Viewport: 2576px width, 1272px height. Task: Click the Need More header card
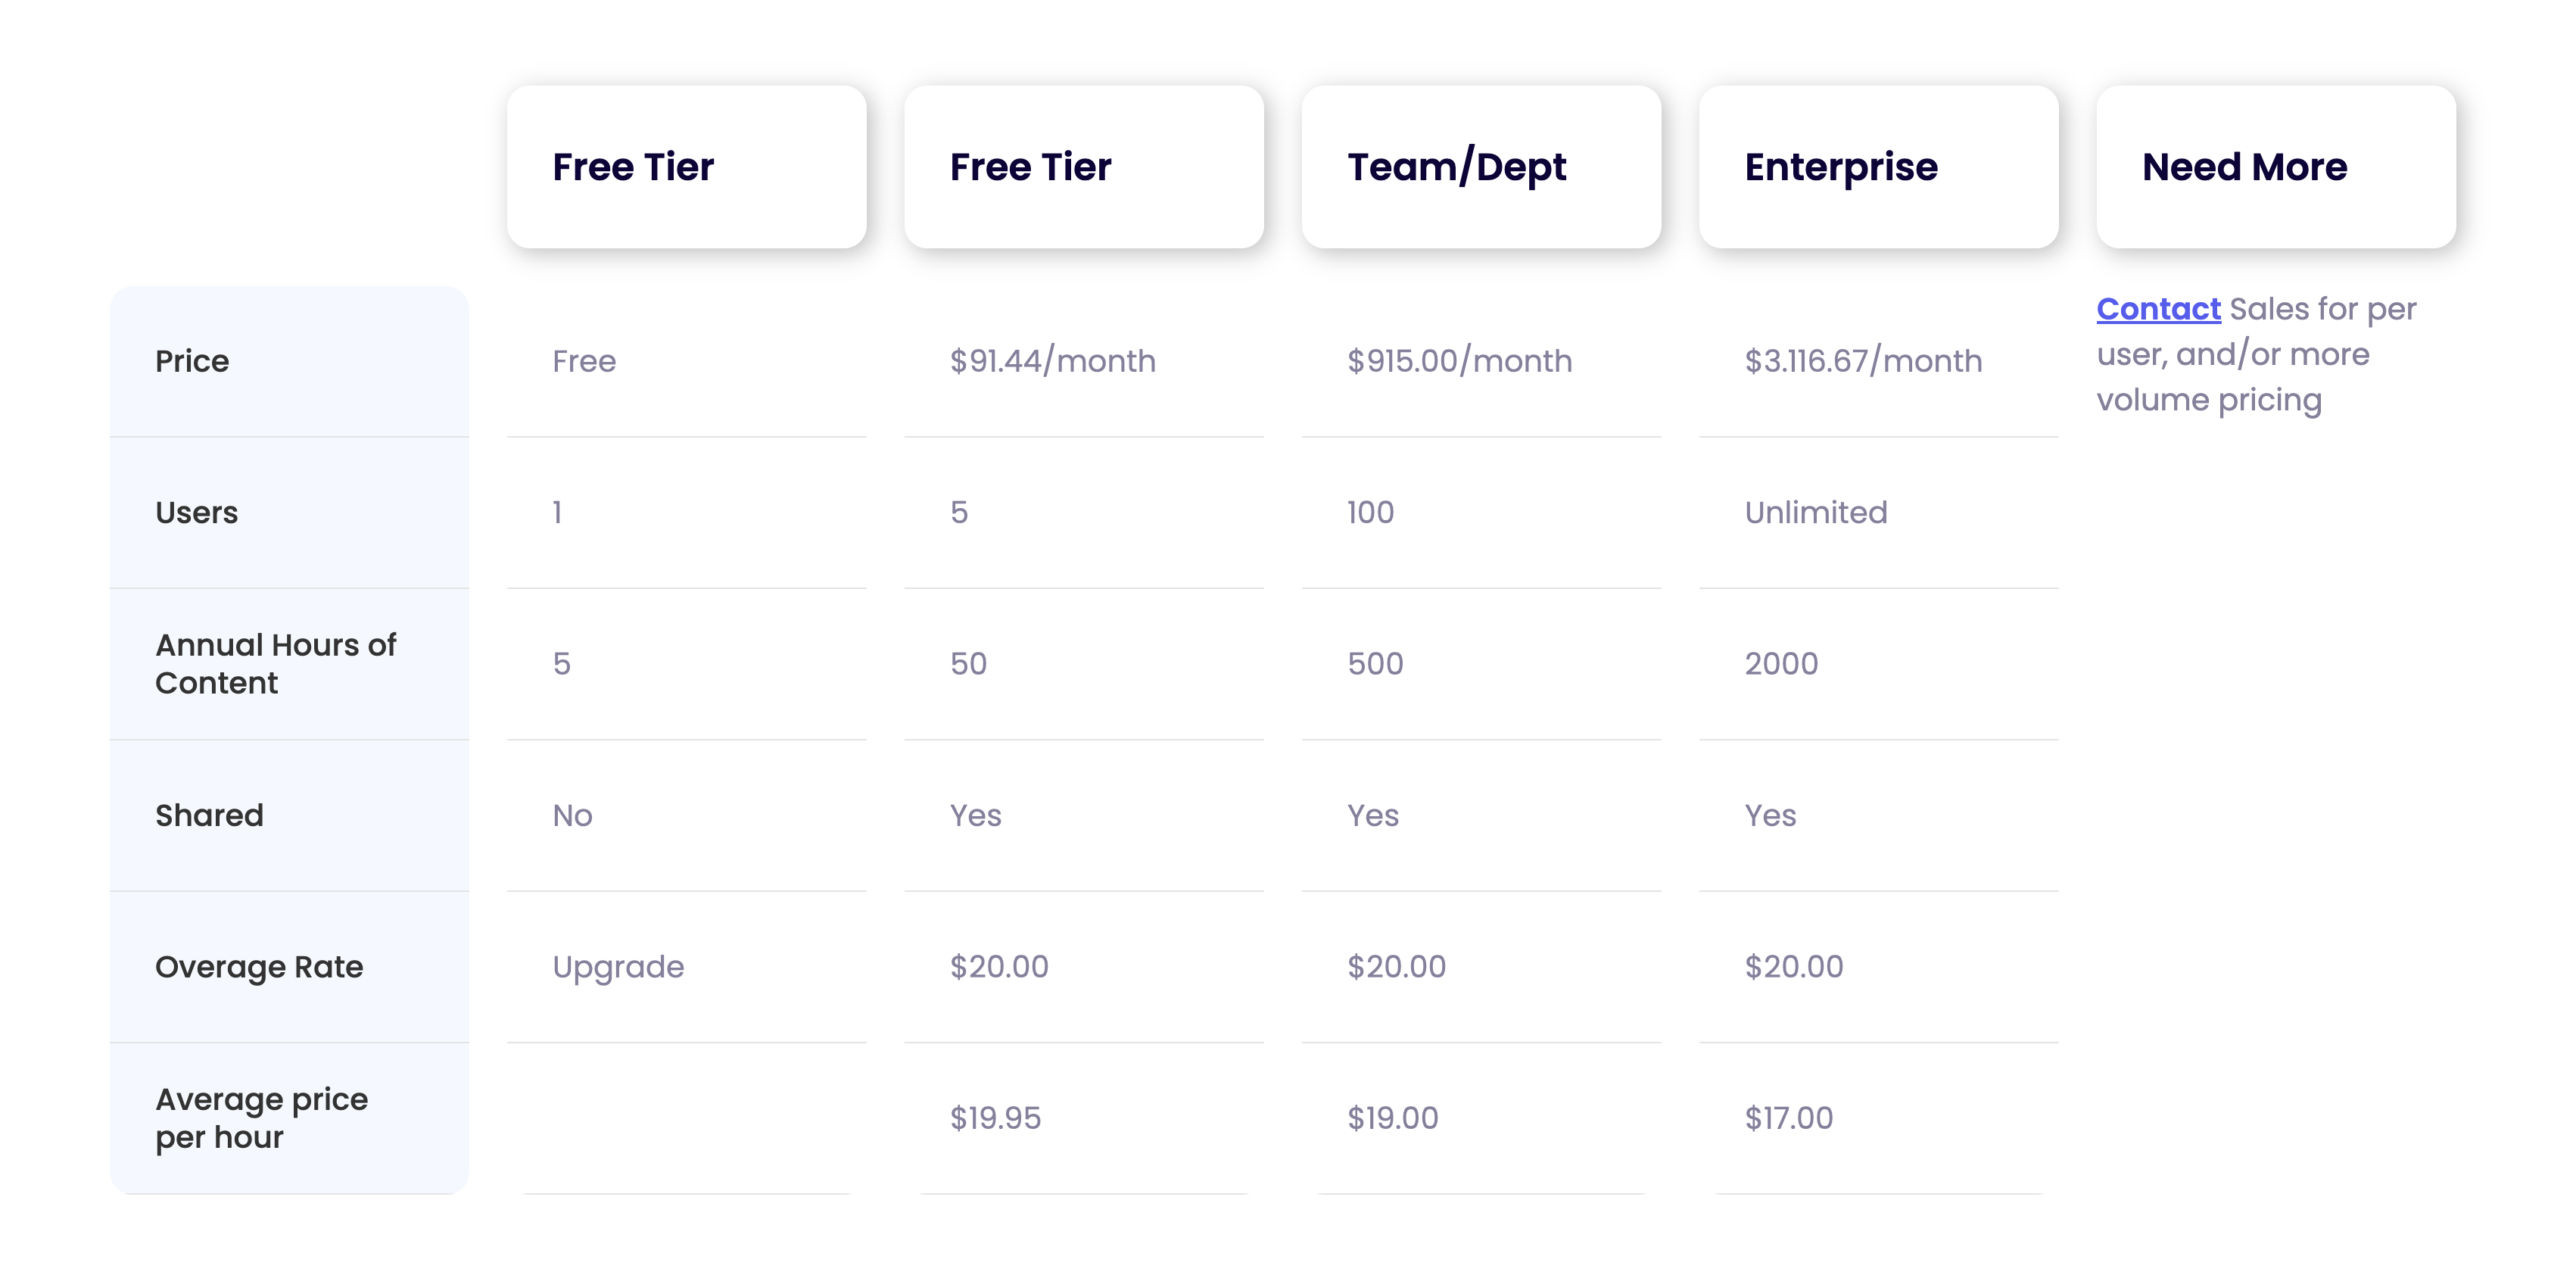[2275, 167]
